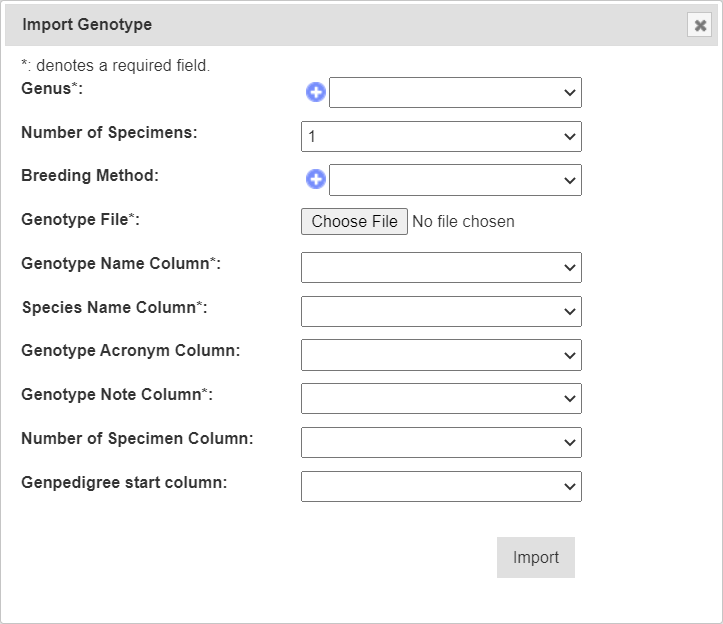Open the Genus dropdown

point(455,93)
